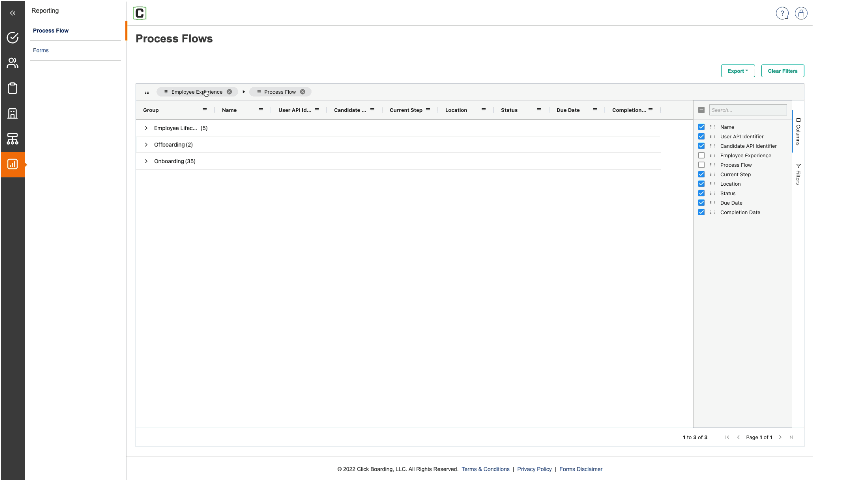Open the tasks checkmark icon in sidebar
Viewport: 853px width, 480px height.
click(12, 38)
